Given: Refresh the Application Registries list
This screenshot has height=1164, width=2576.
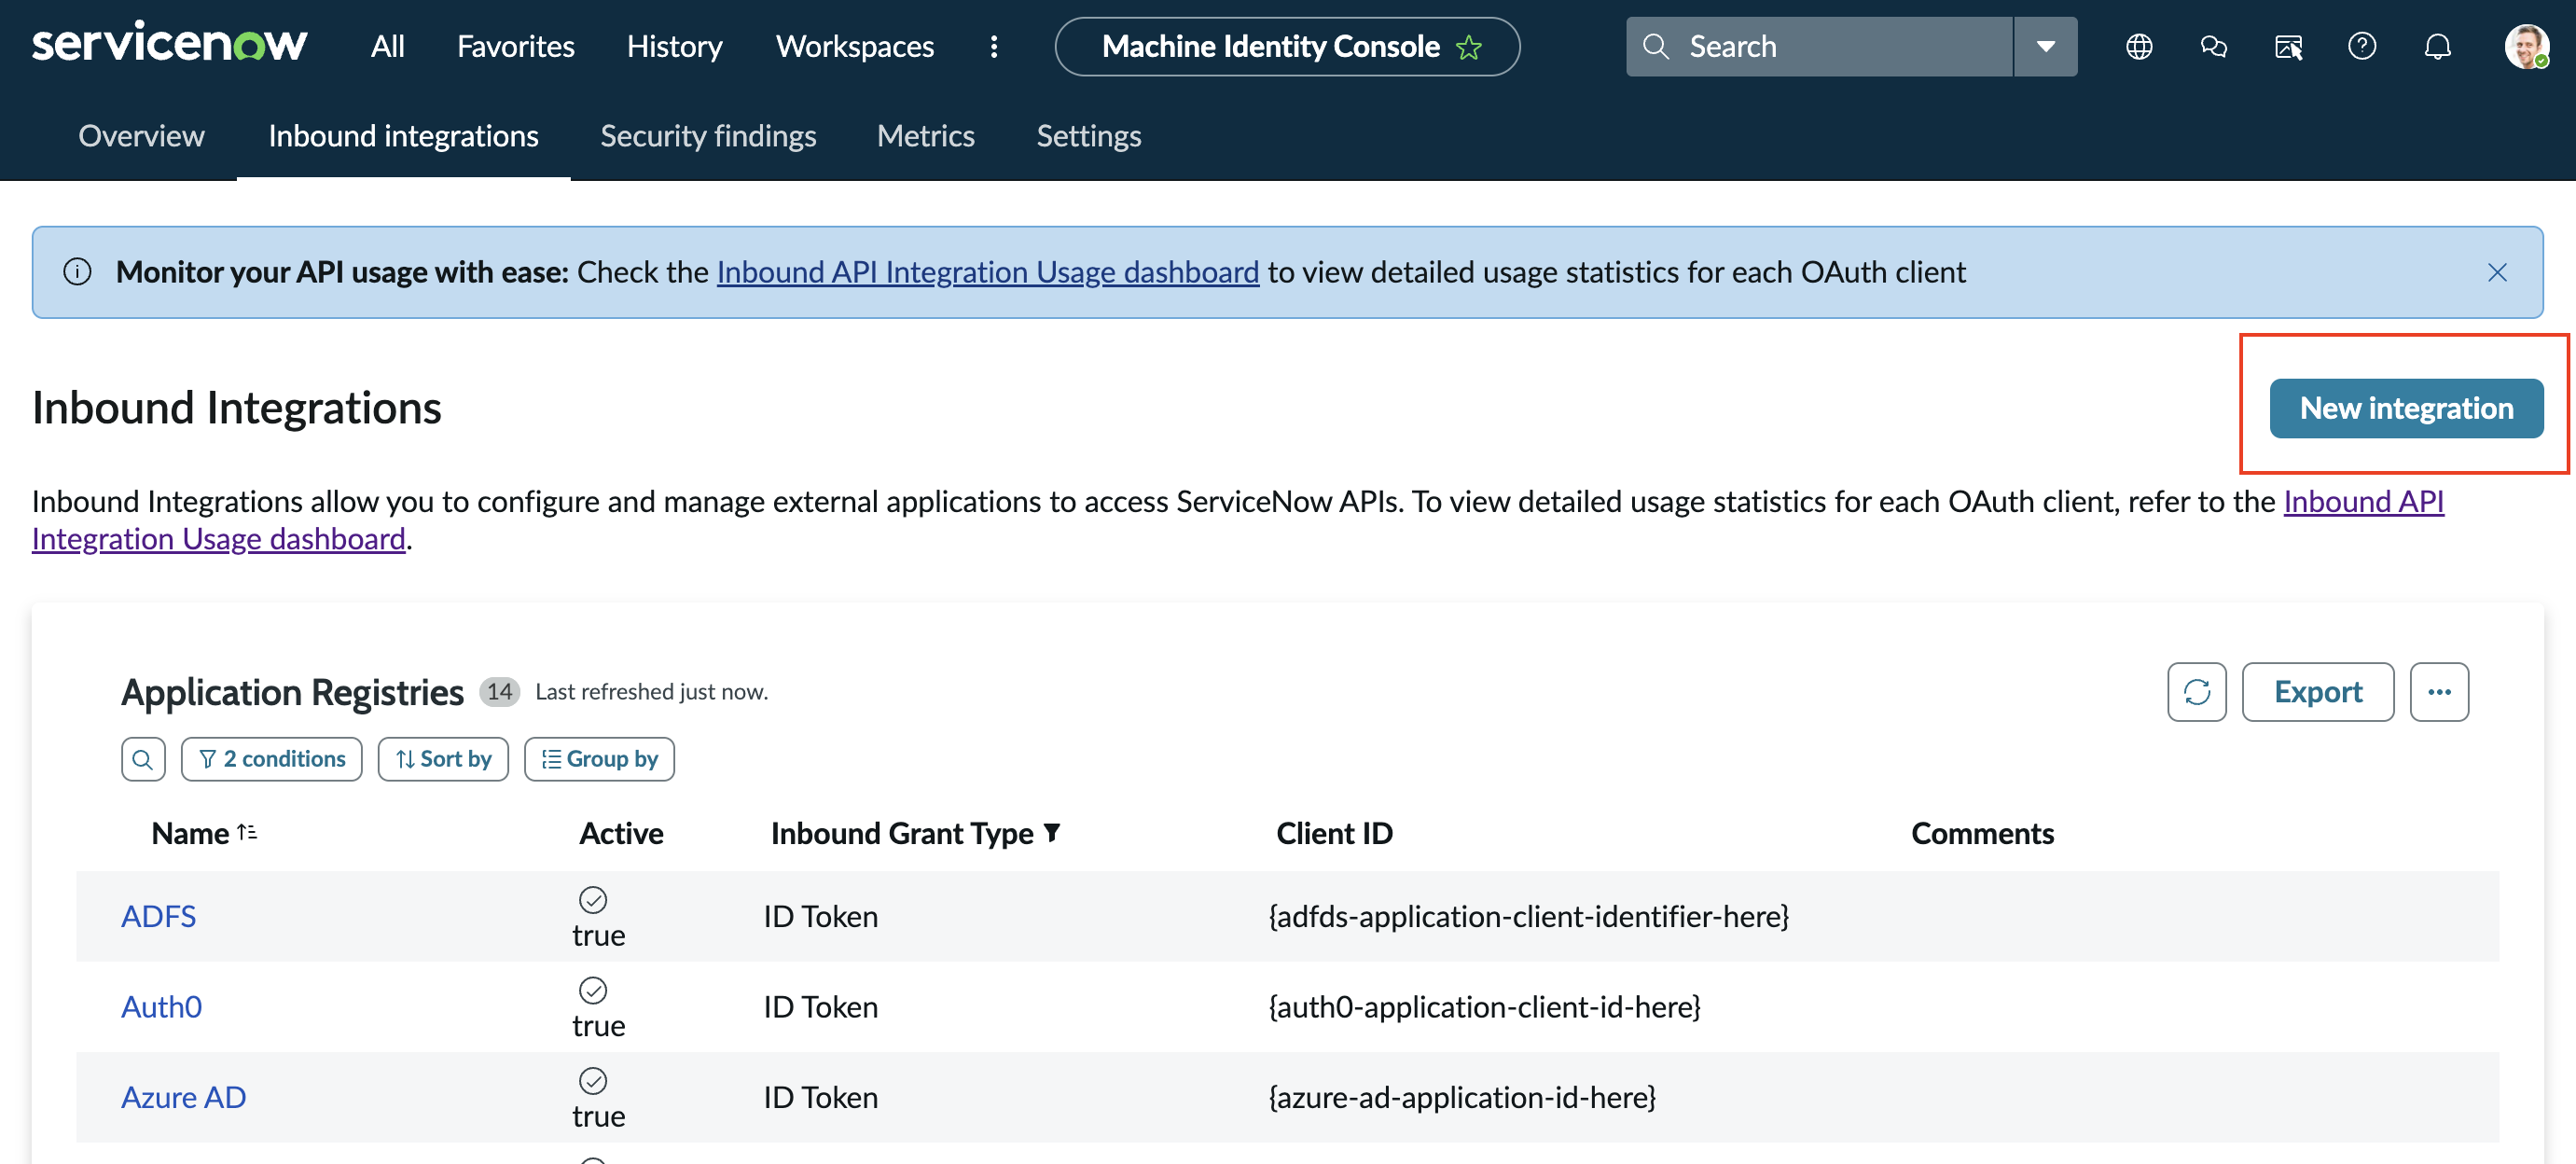Looking at the screenshot, I should (x=2197, y=691).
